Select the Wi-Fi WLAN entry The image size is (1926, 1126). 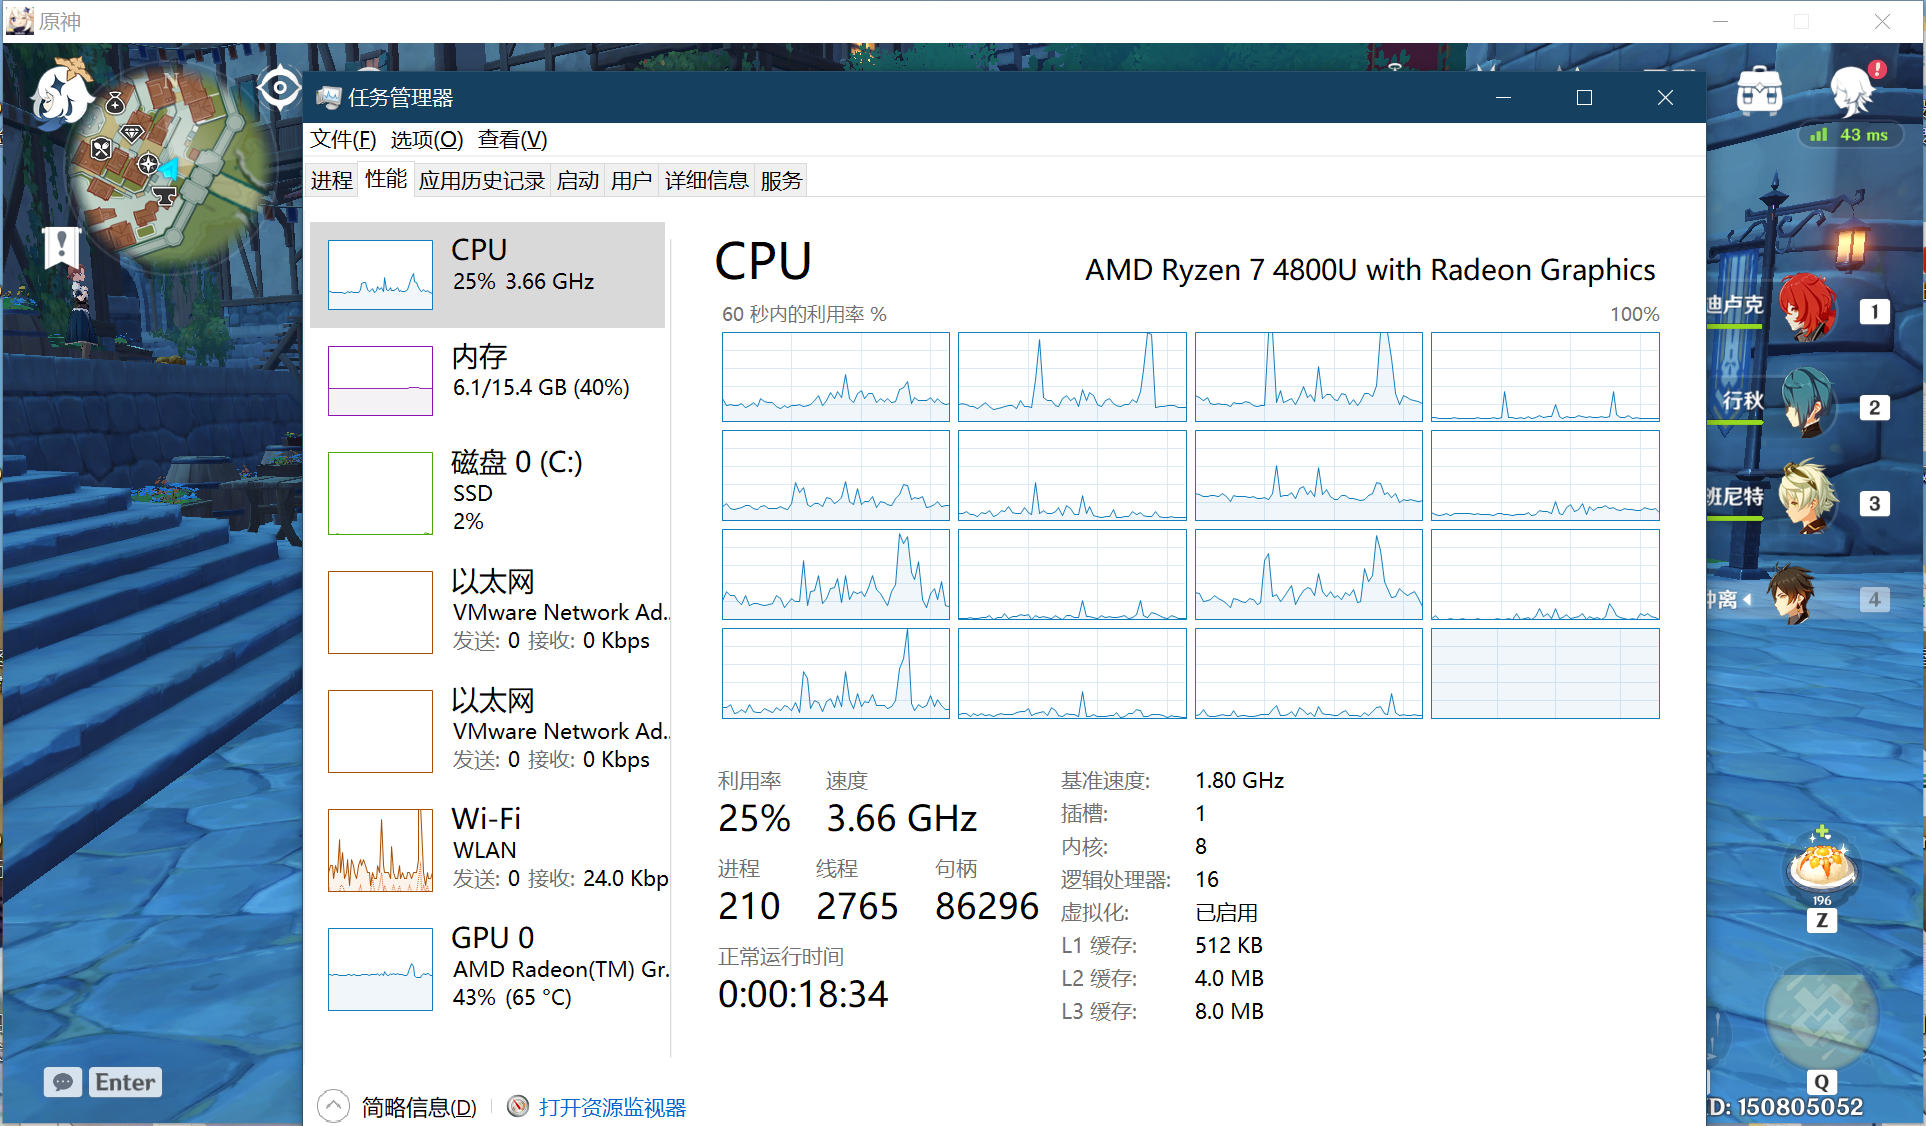488,849
